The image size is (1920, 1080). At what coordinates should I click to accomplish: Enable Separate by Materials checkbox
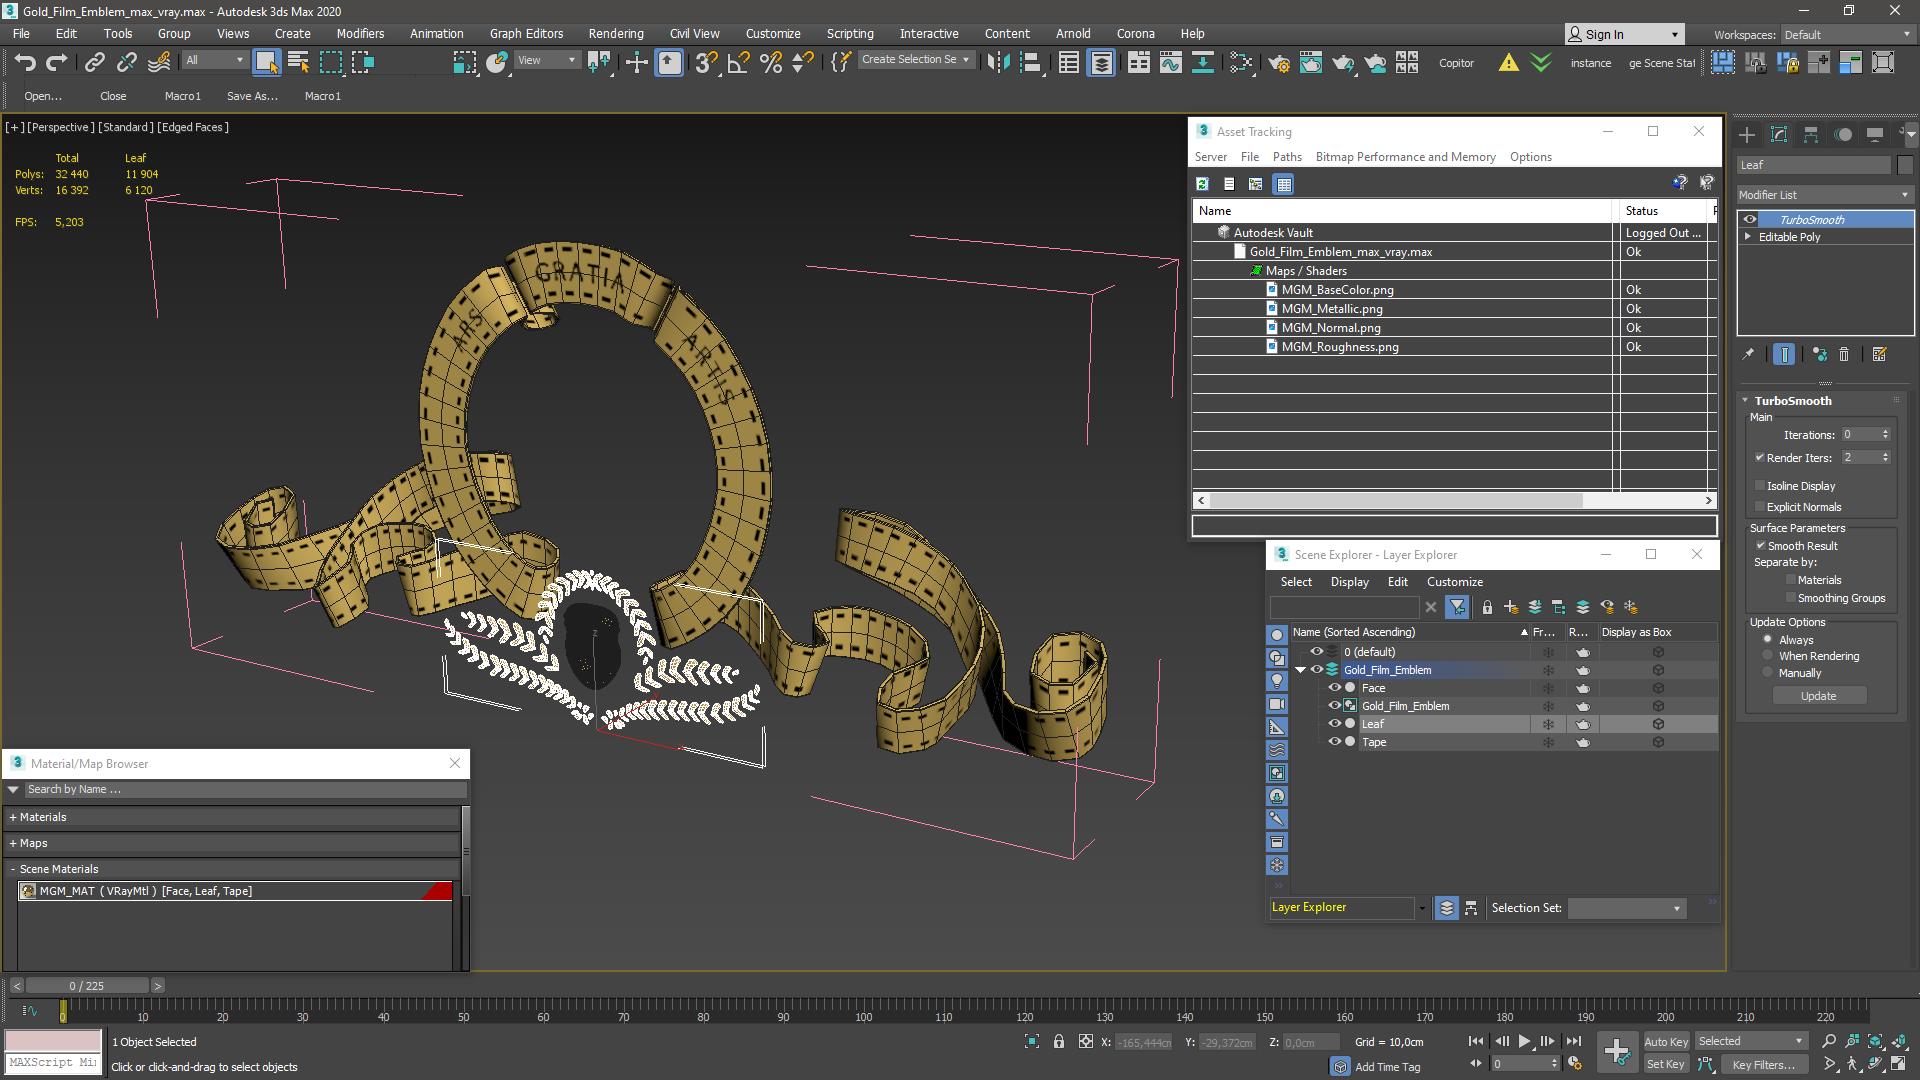click(x=1790, y=580)
